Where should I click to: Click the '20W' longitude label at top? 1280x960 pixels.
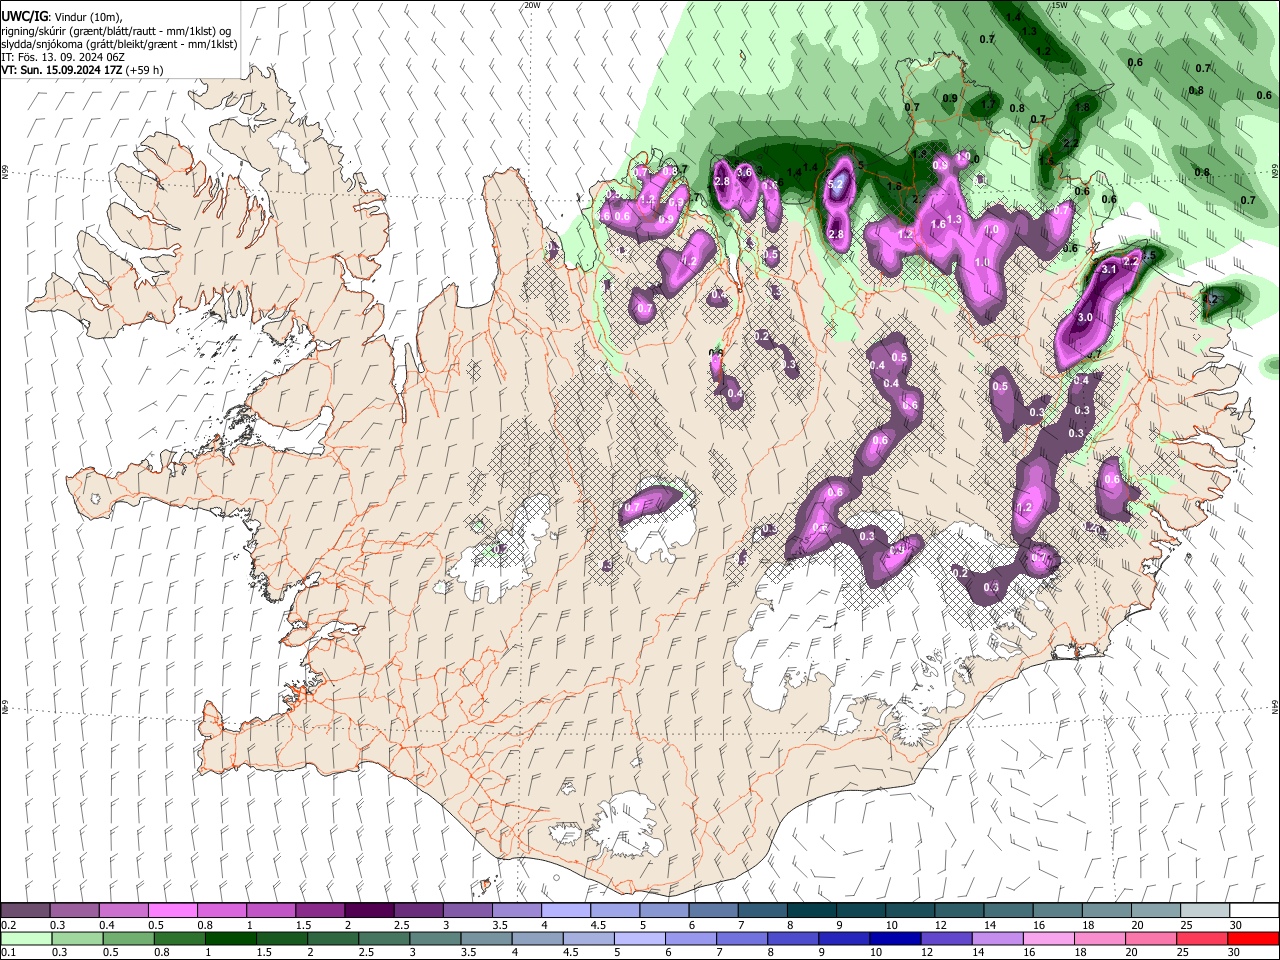tap(532, 5)
